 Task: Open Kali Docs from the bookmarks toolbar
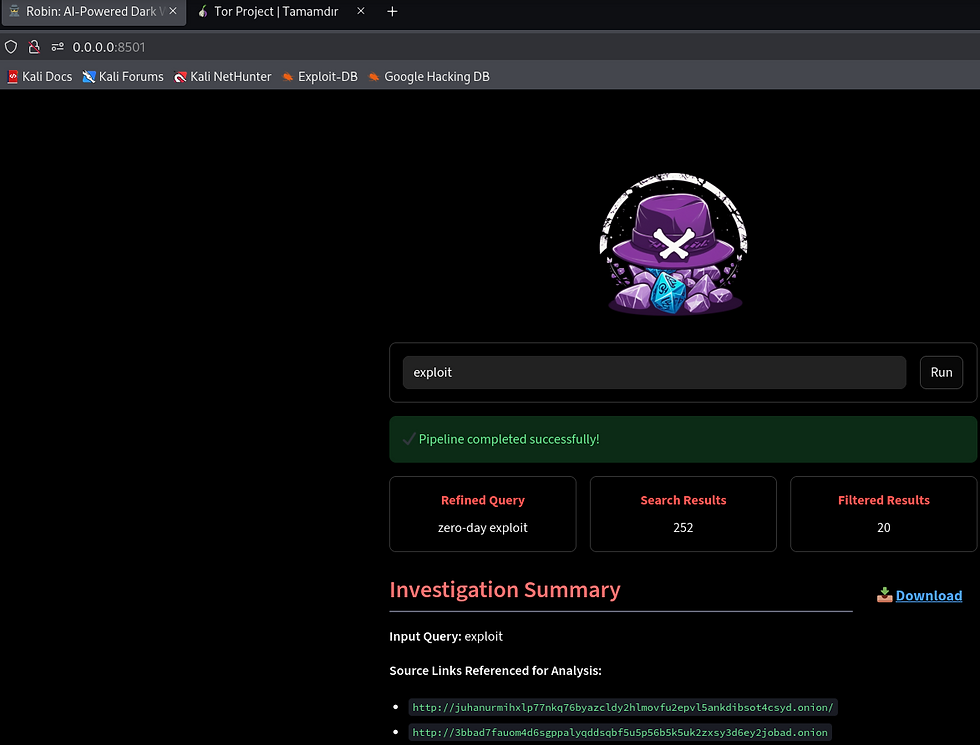click(x=39, y=76)
